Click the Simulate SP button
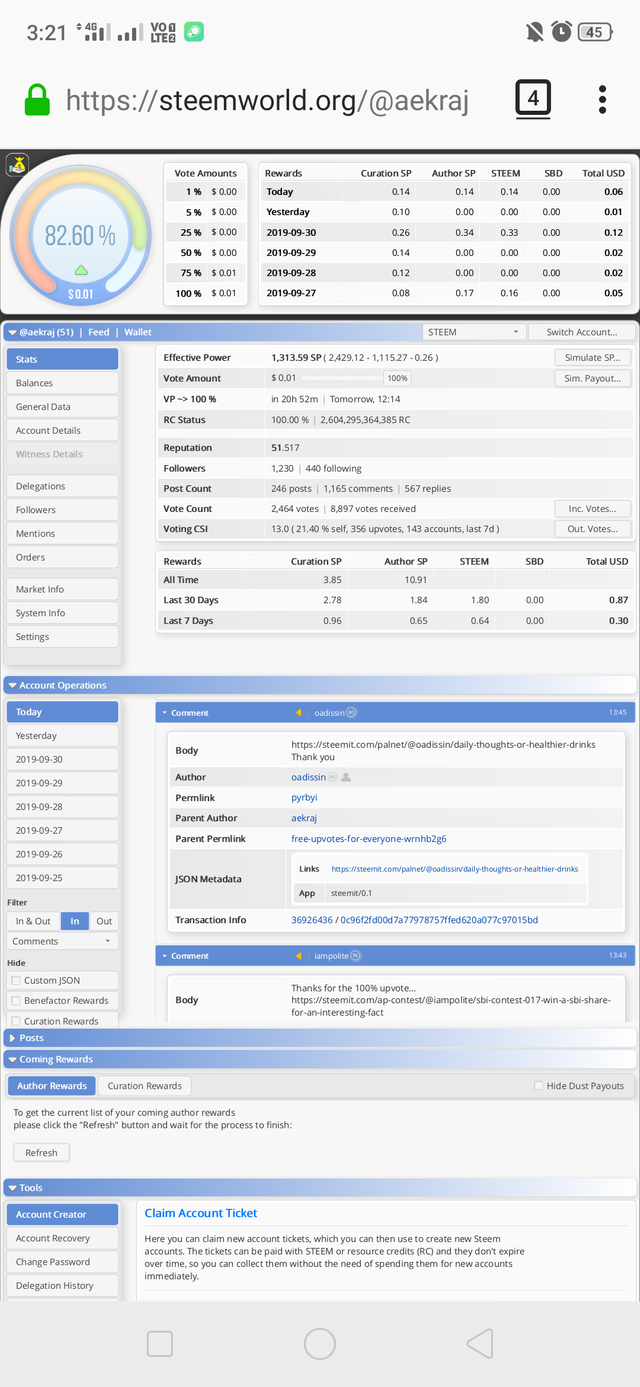The image size is (640, 1387). click(593, 358)
